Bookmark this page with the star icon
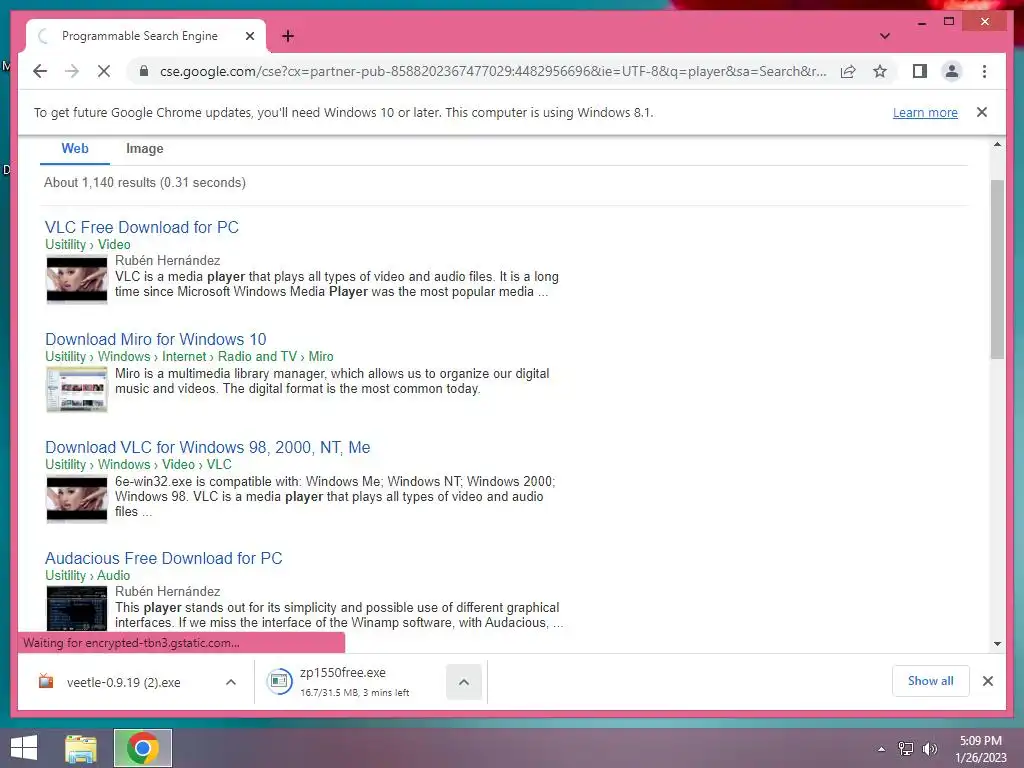Viewport: 1024px width, 768px height. tap(880, 71)
